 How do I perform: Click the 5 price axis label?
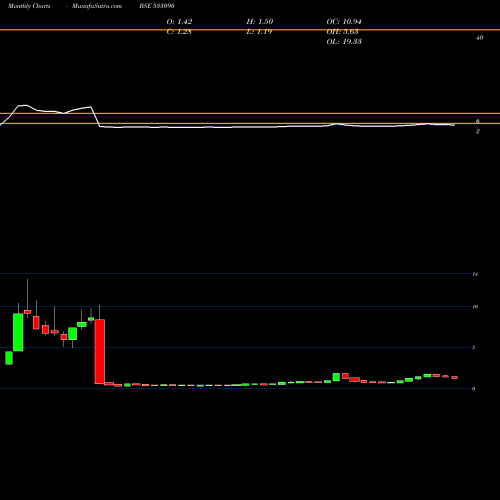coord(474,347)
